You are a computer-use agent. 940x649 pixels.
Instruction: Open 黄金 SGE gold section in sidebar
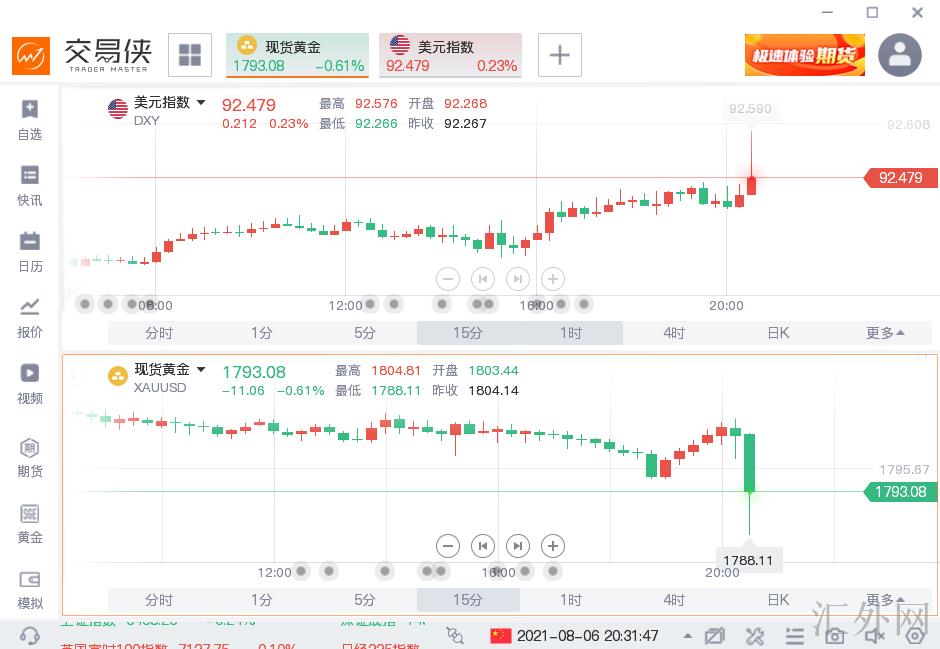pyautogui.click(x=29, y=523)
